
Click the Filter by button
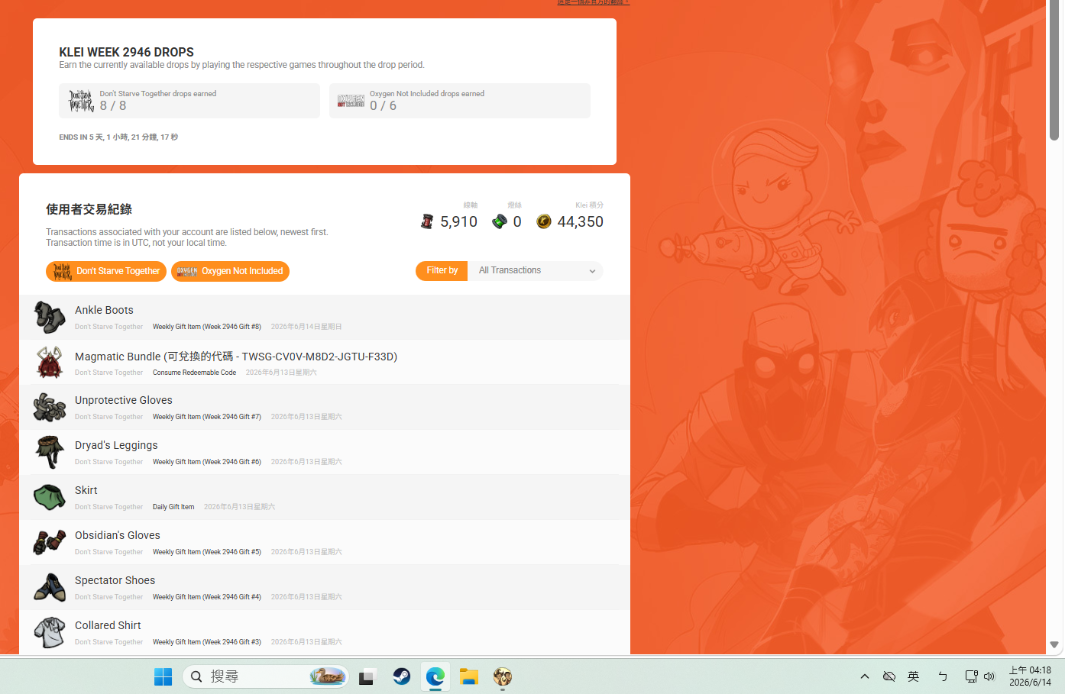click(x=441, y=271)
